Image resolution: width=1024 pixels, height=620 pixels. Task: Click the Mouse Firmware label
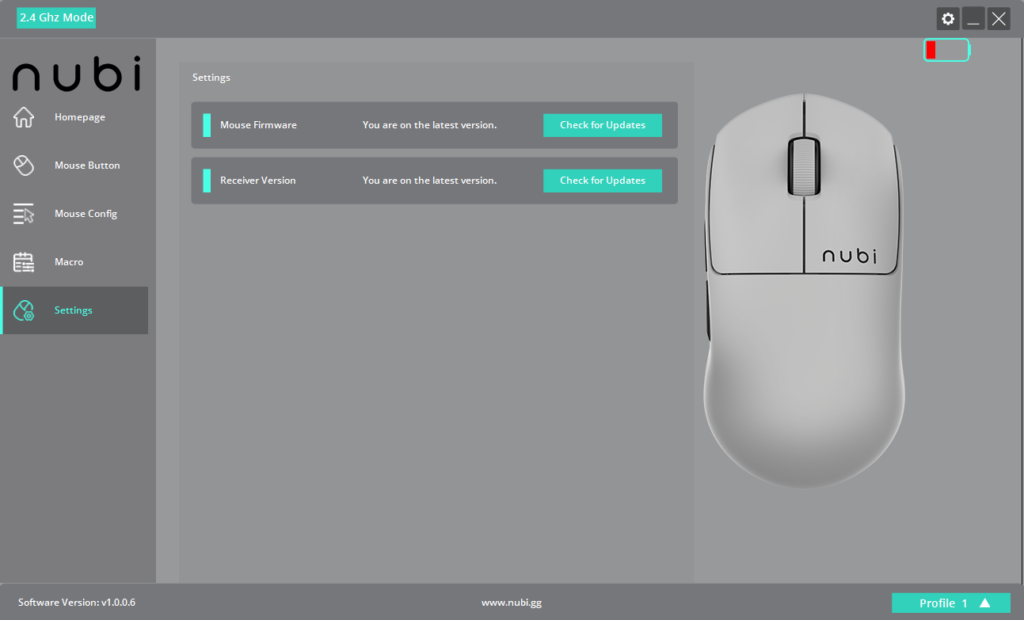pos(258,125)
